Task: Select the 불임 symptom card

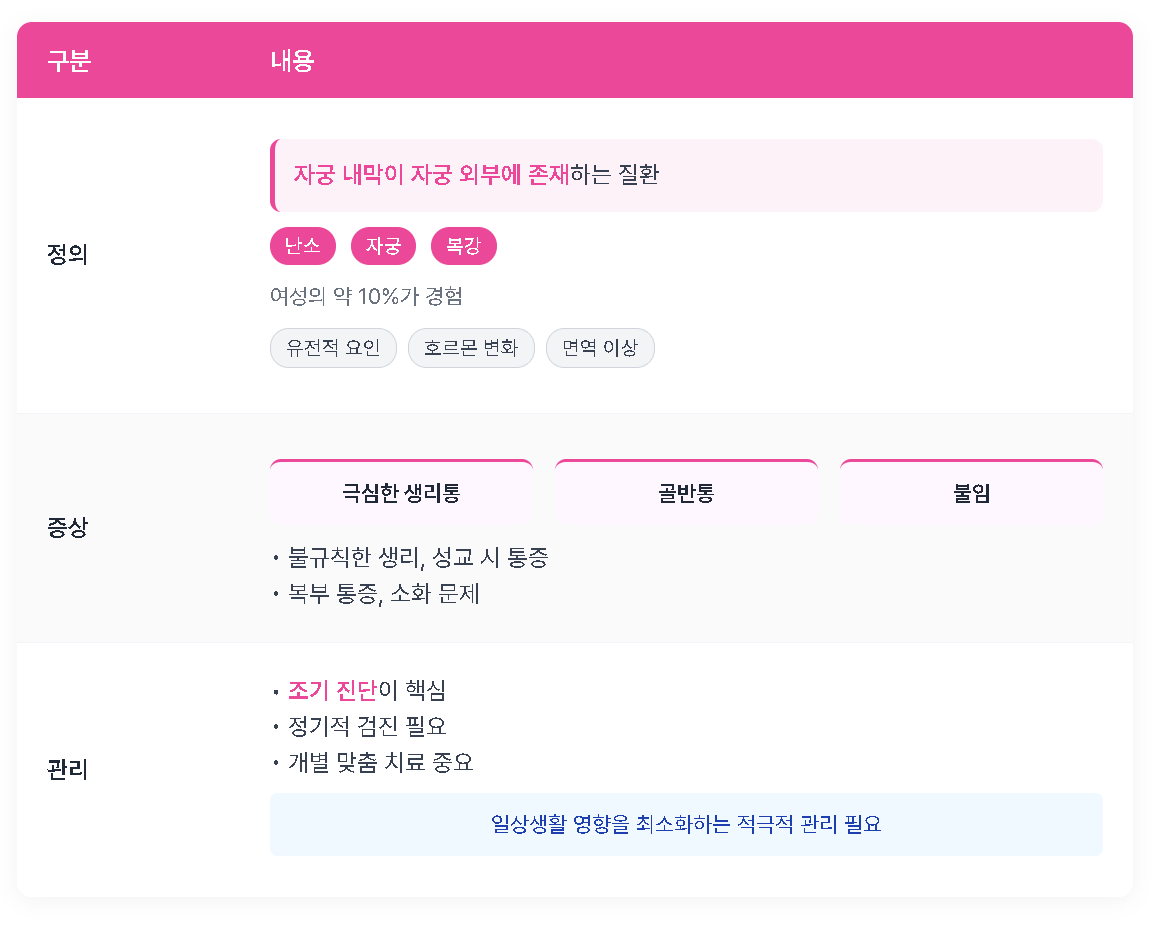Action: coord(971,492)
